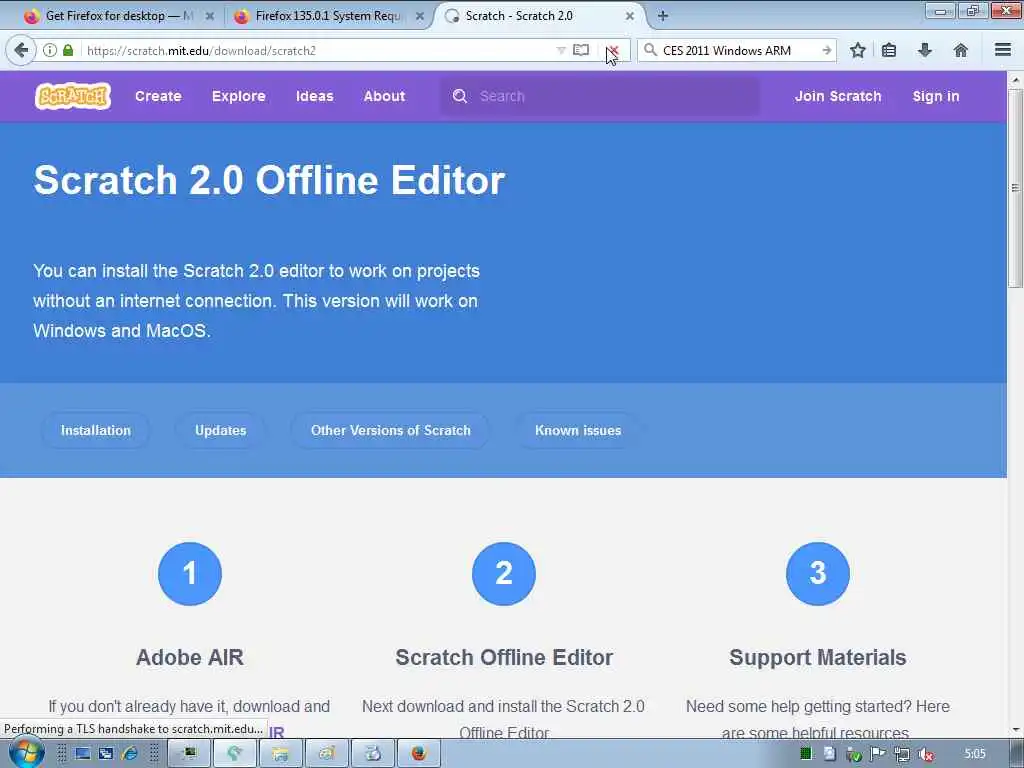
Task: Open the Create menu item
Action: [x=158, y=97]
